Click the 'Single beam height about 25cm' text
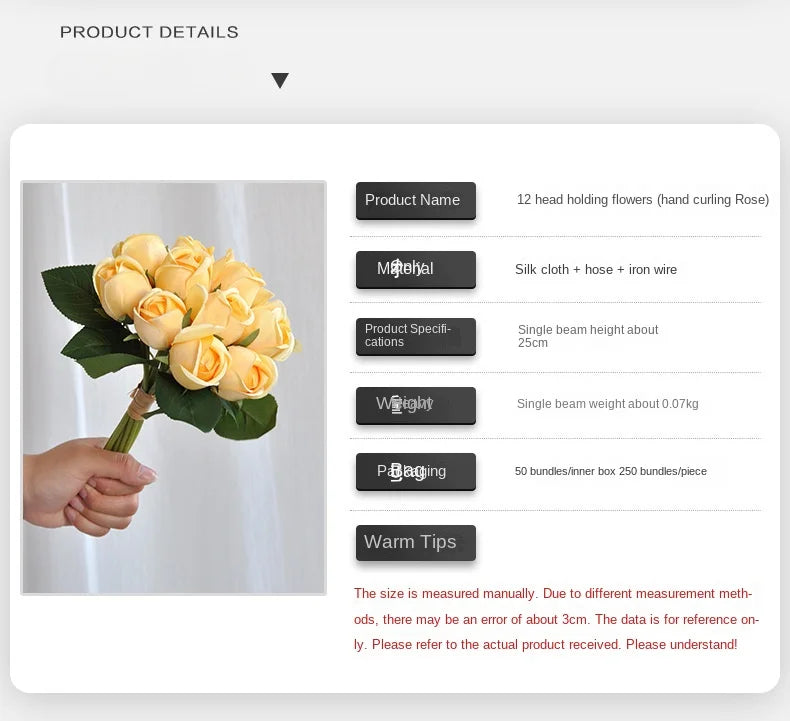Screen dimensions: 790x721 [x=588, y=336]
